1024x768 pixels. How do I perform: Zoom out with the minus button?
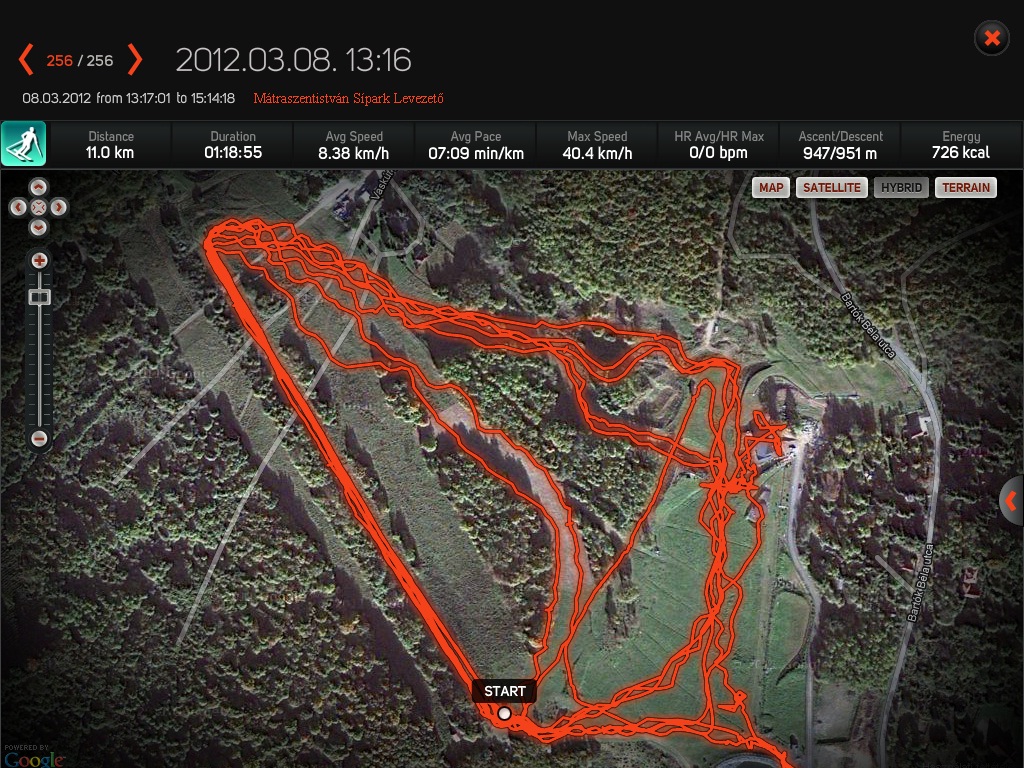(x=39, y=438)
